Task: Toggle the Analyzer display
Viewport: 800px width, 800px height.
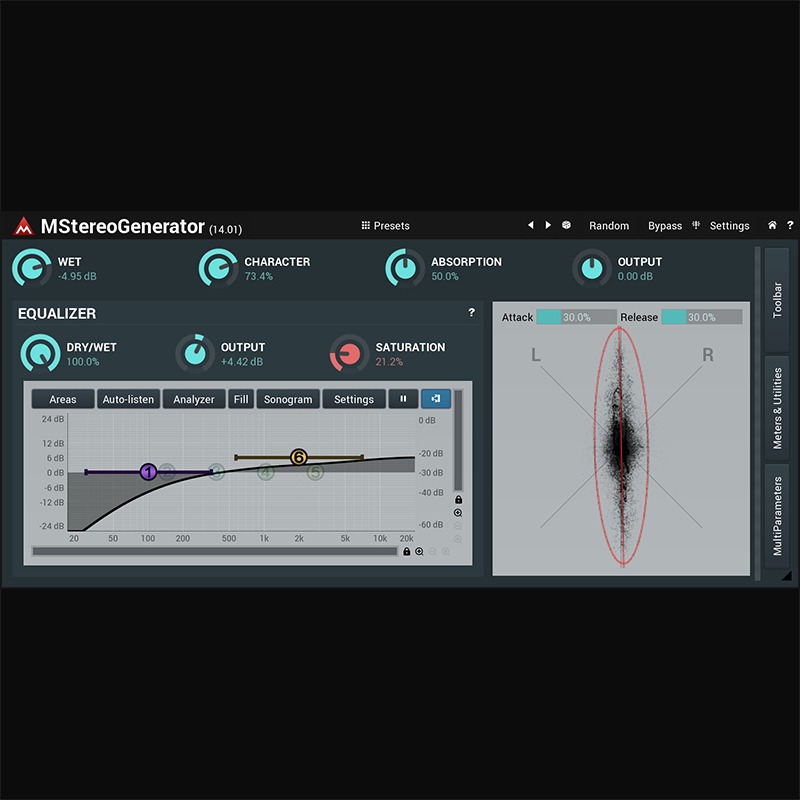Action: click(194, 399)
